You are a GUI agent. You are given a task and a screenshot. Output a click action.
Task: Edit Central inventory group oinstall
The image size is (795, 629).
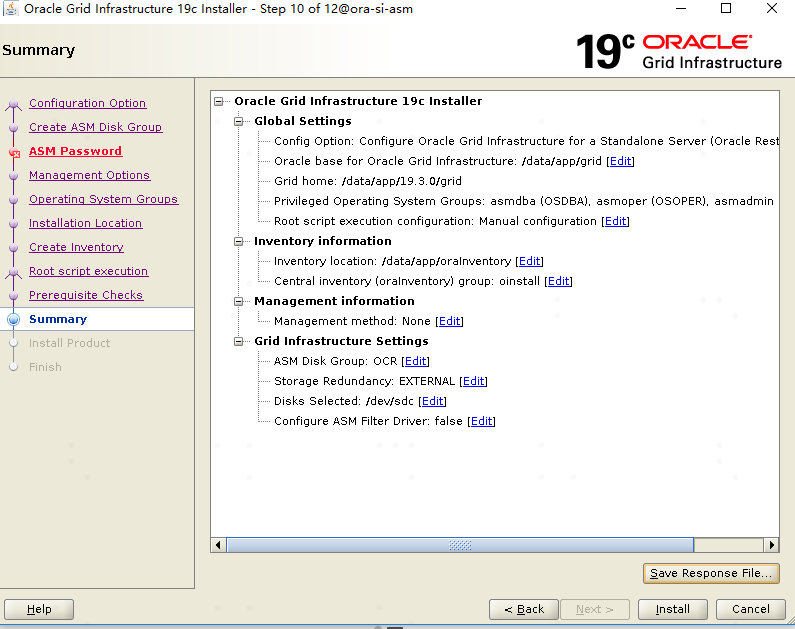(x=558, y=281)
